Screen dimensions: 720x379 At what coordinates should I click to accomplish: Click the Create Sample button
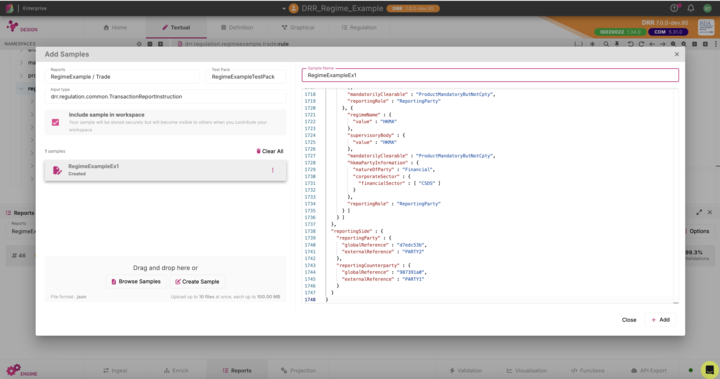pos(197,282)
